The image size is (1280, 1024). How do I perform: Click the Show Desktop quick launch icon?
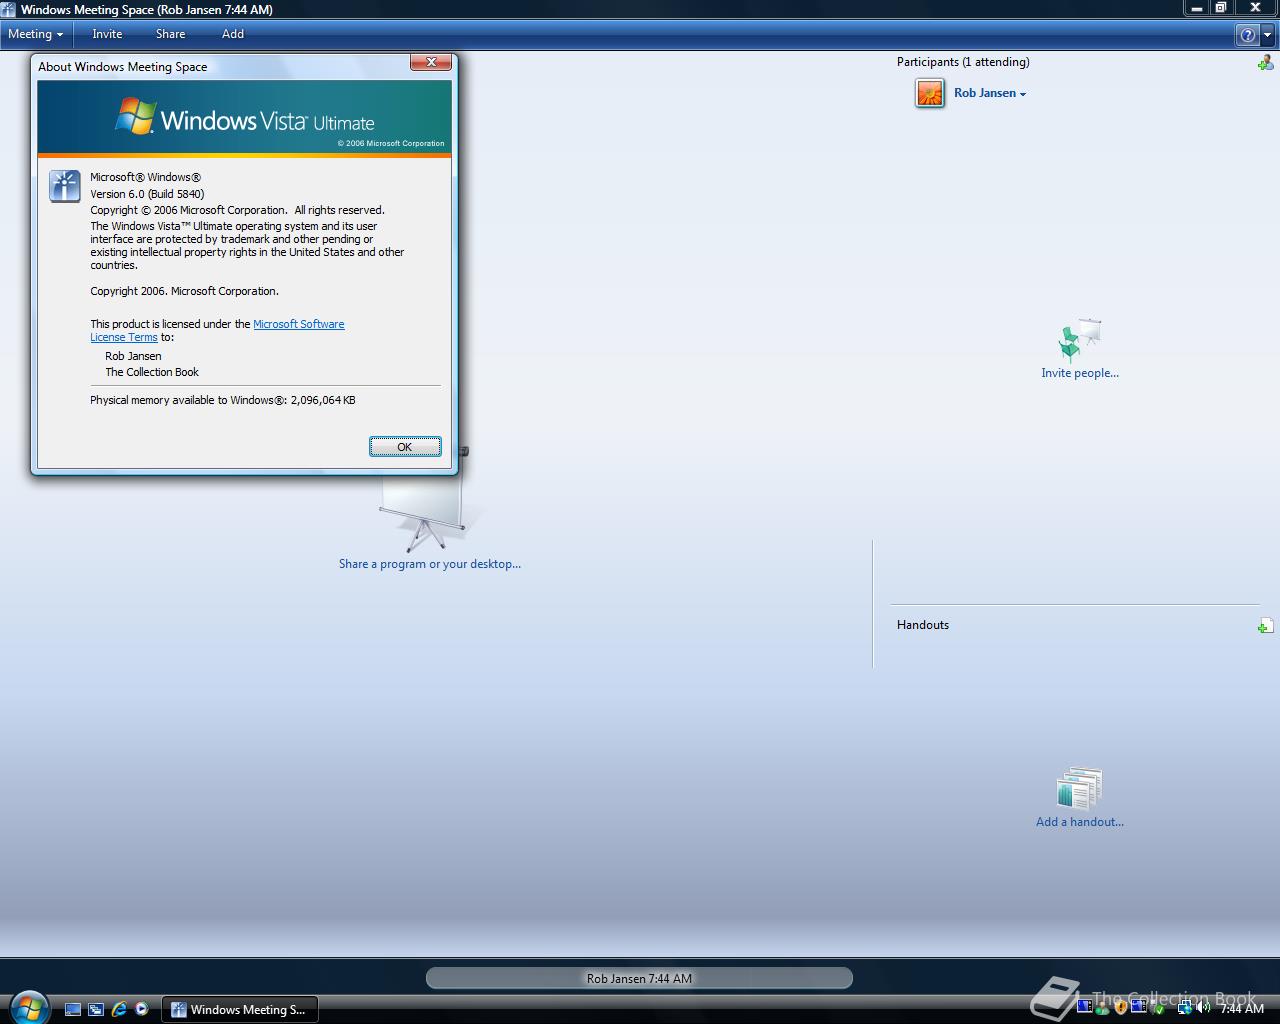72,1010
